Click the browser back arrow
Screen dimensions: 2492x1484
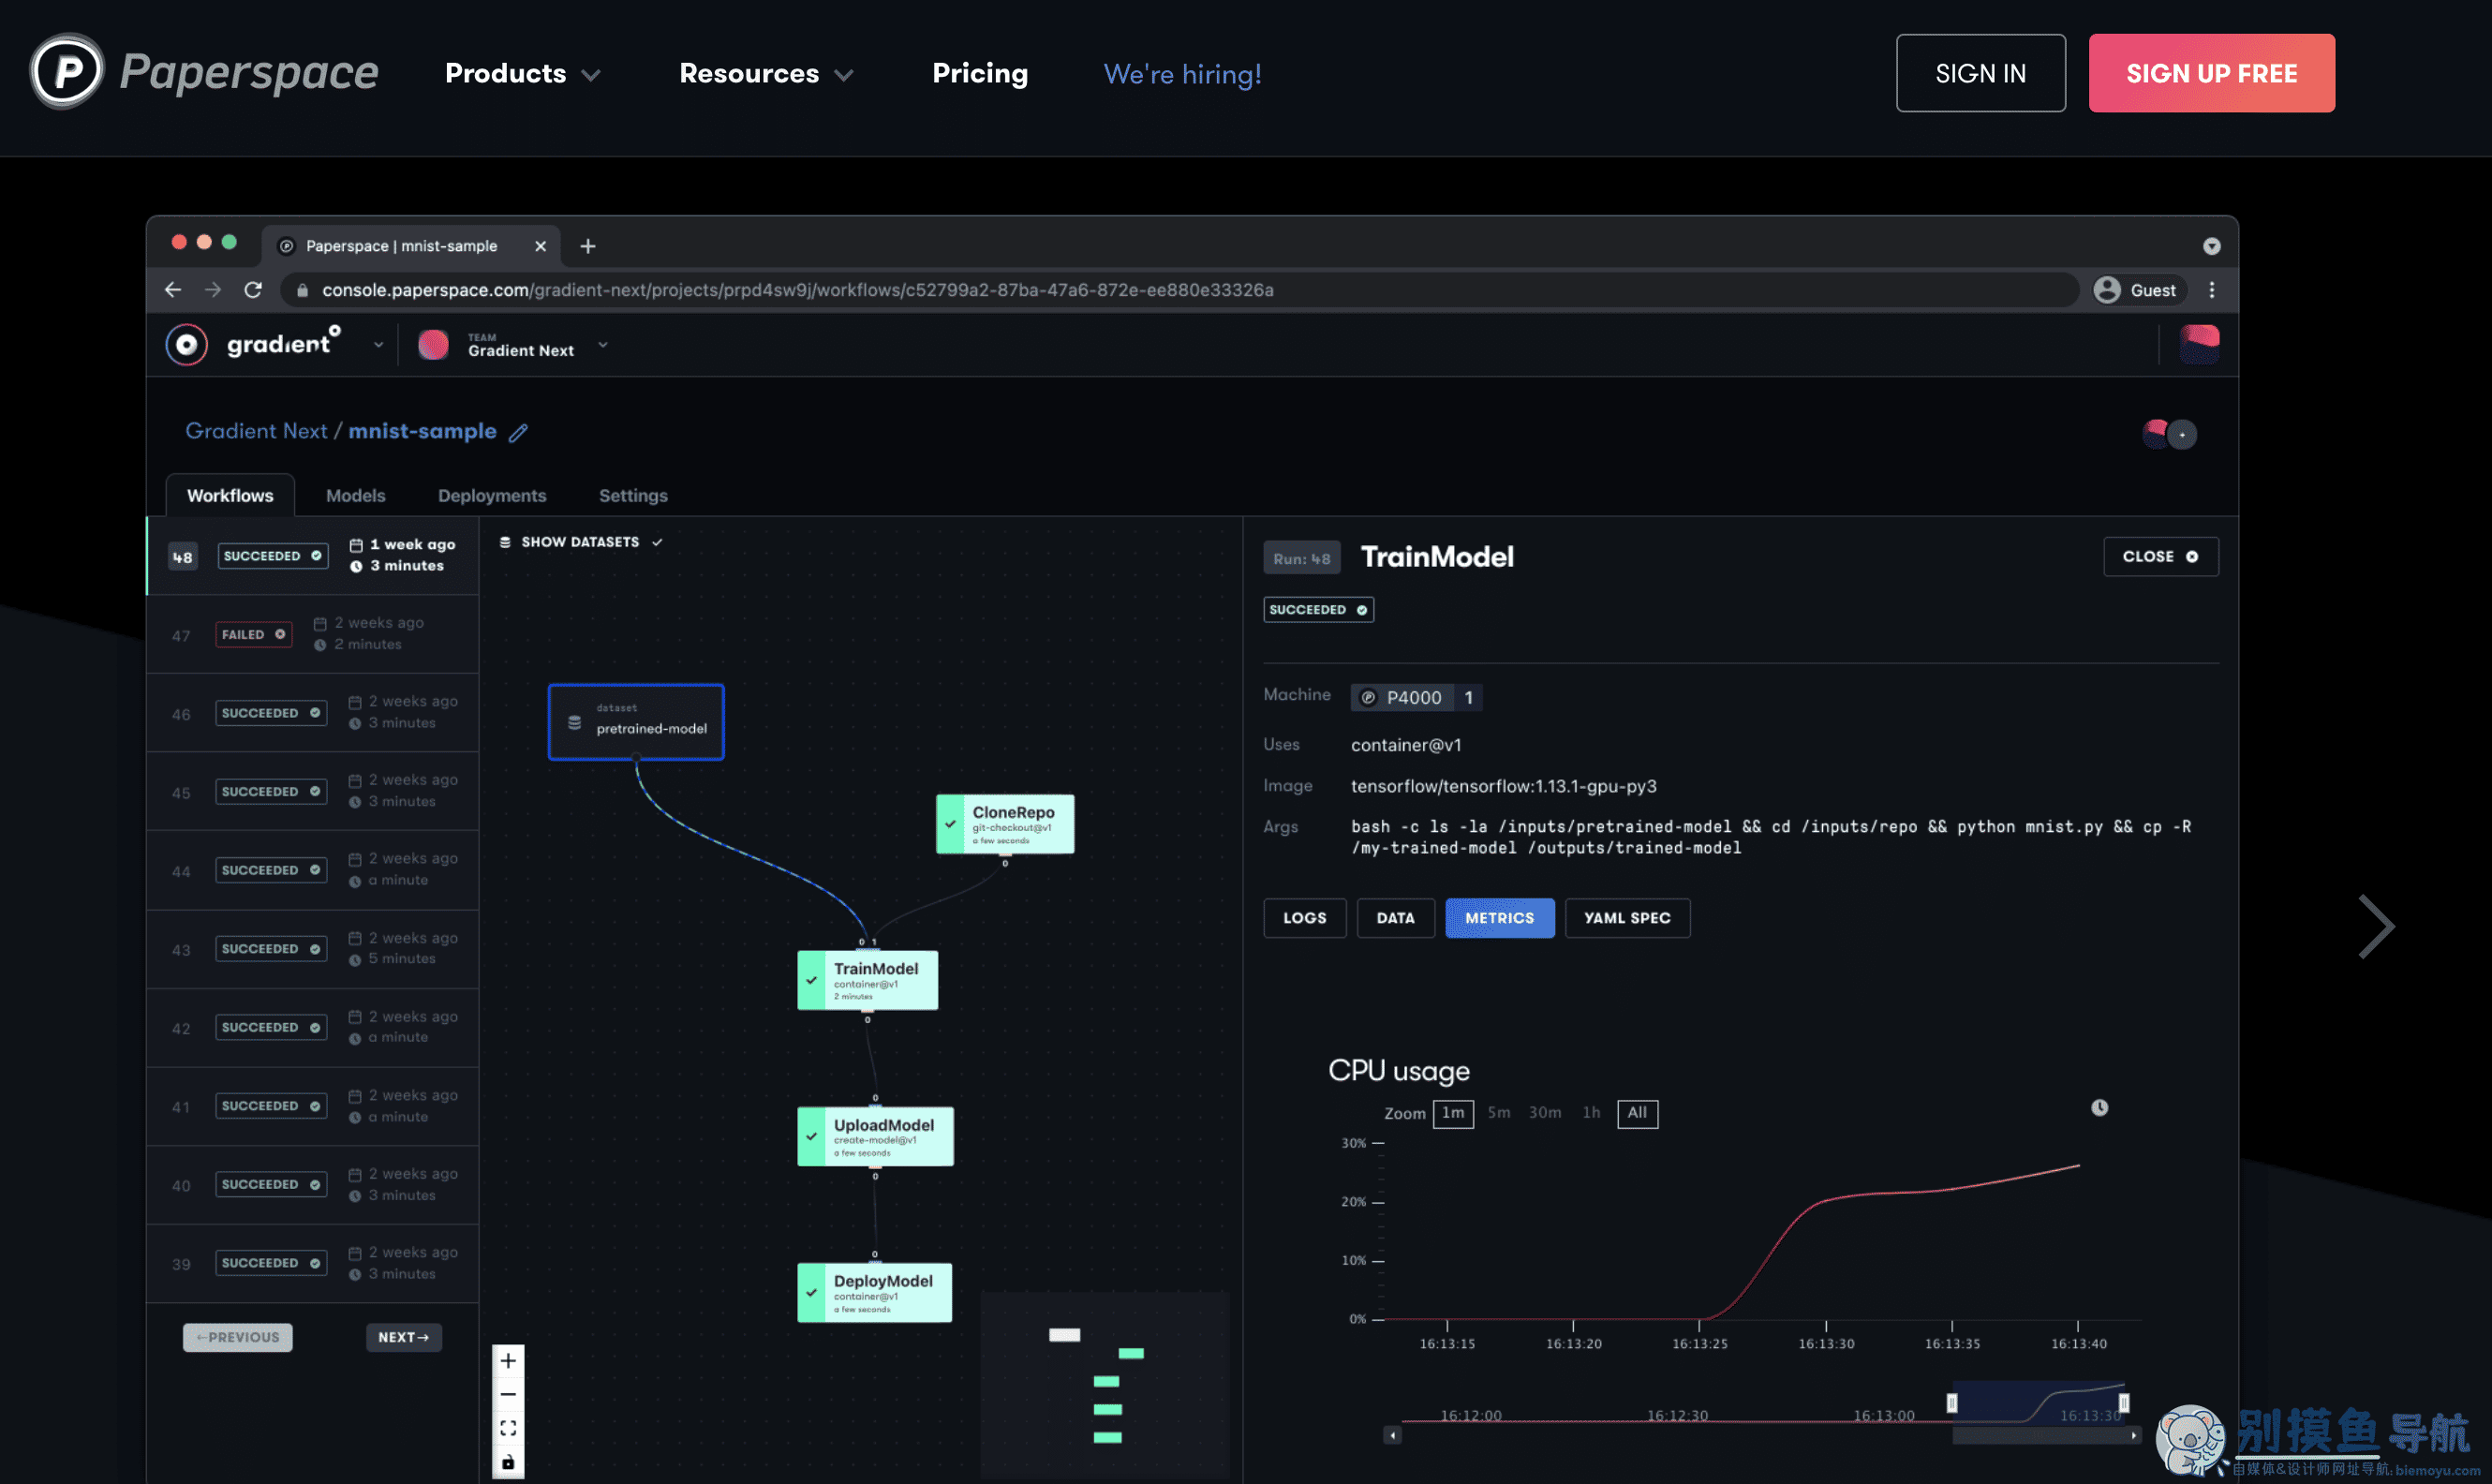pos(172,290)
